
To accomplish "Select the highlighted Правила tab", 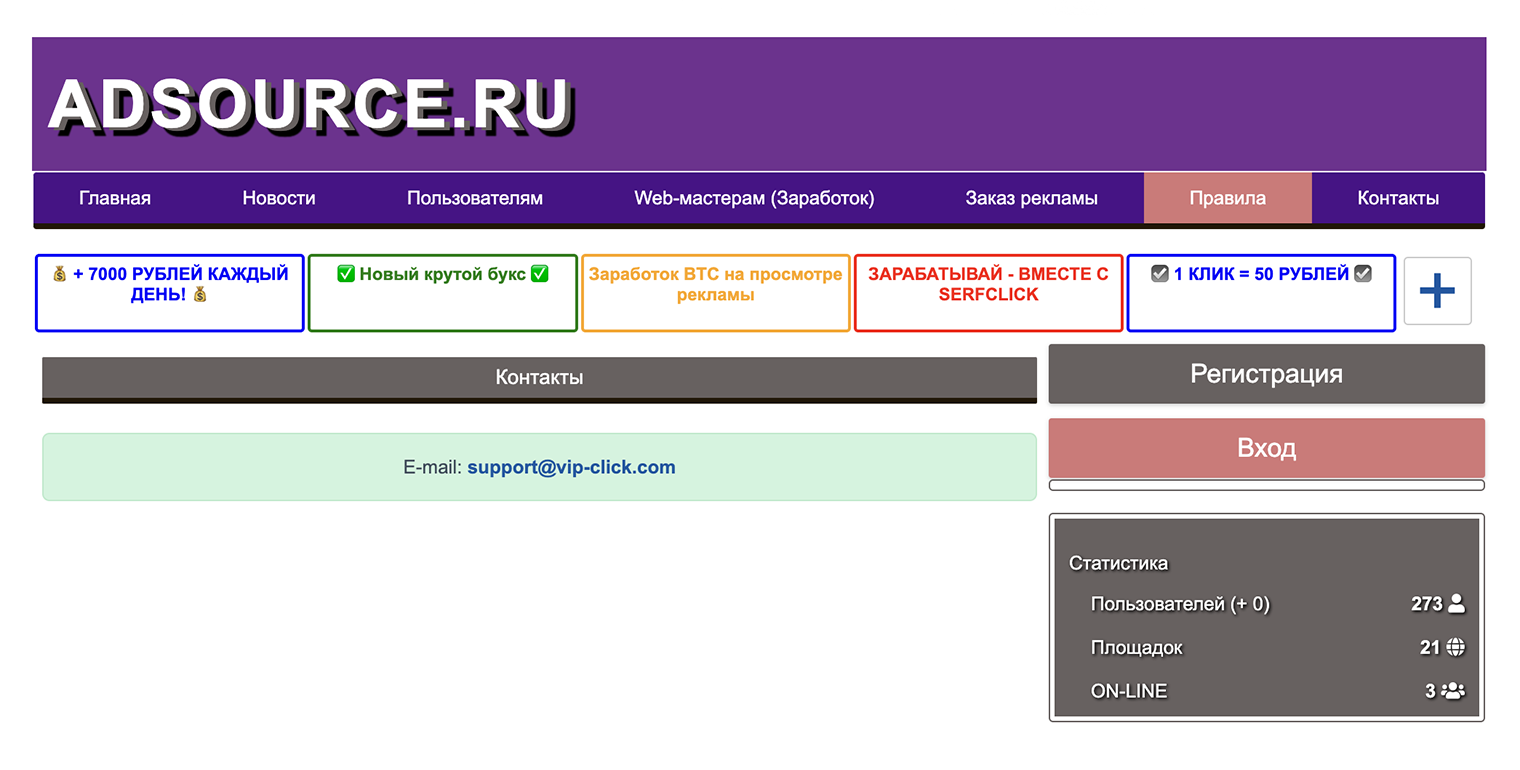I will (x=1228, y=198).
